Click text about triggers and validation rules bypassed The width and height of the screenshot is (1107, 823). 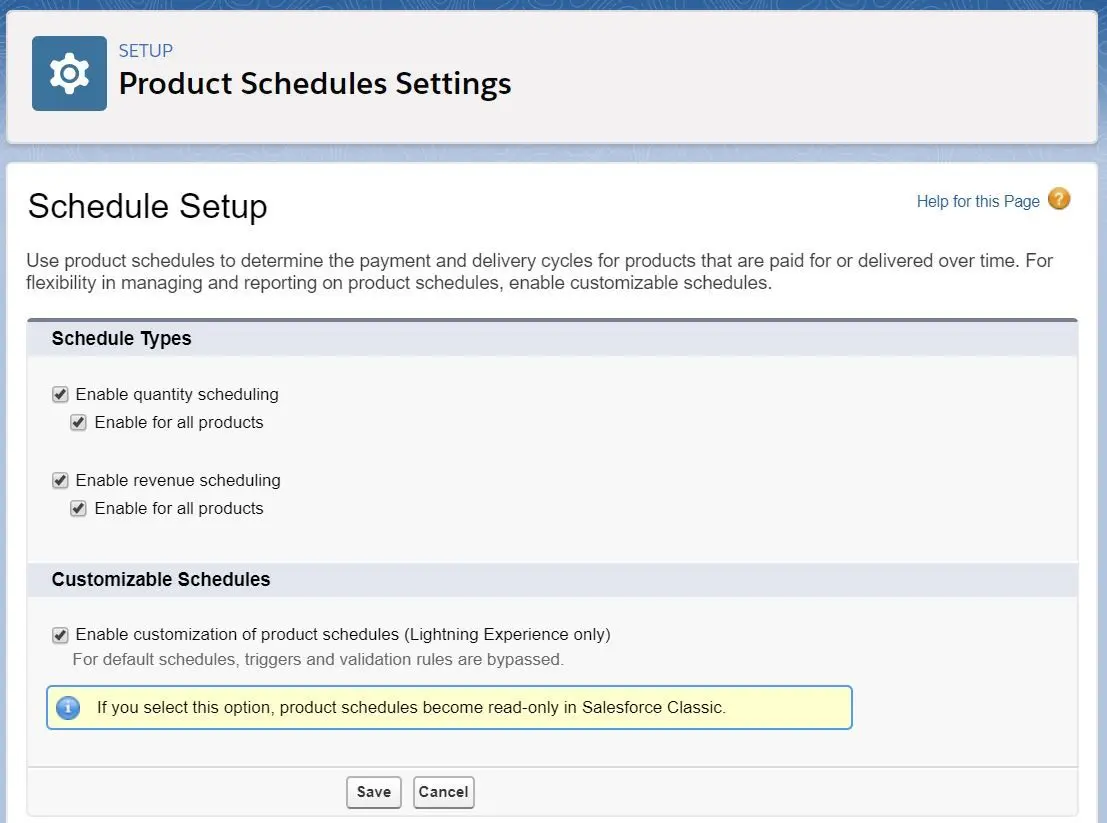pos(318,659)
